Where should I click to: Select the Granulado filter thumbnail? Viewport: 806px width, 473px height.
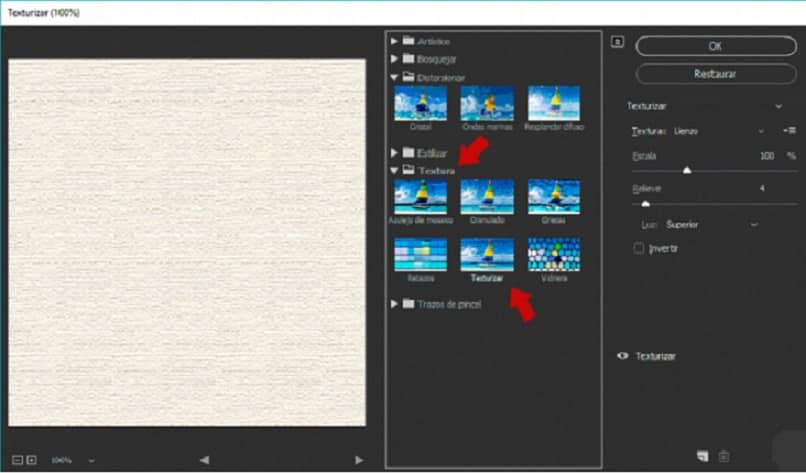coord(487,197)
